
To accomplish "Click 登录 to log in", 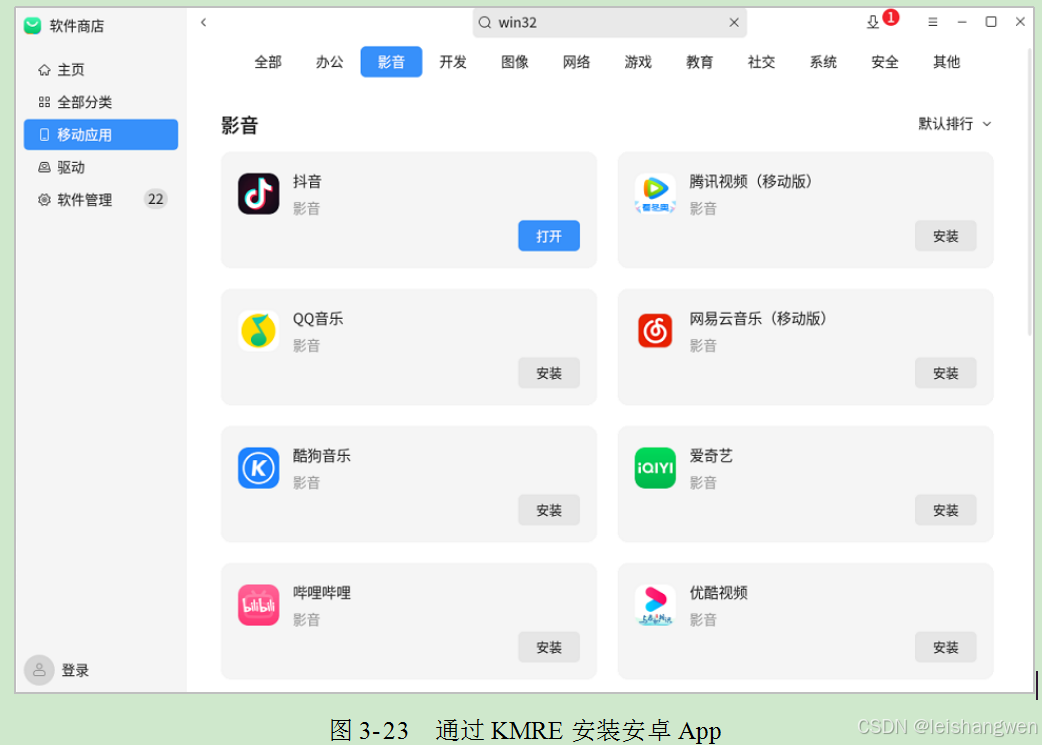I will point(75,670).
